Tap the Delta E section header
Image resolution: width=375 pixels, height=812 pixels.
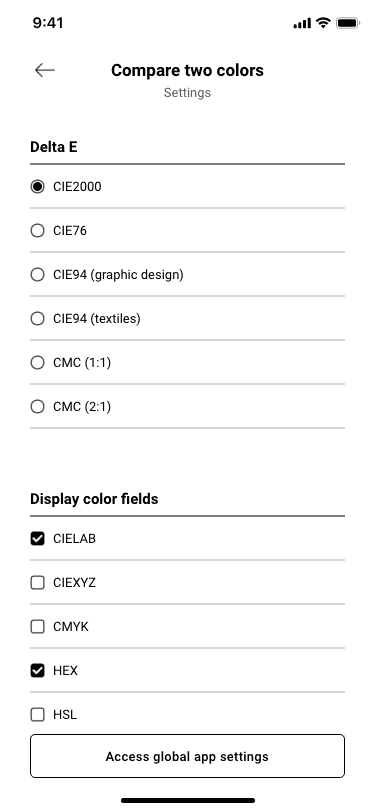[x=54, y=147]
